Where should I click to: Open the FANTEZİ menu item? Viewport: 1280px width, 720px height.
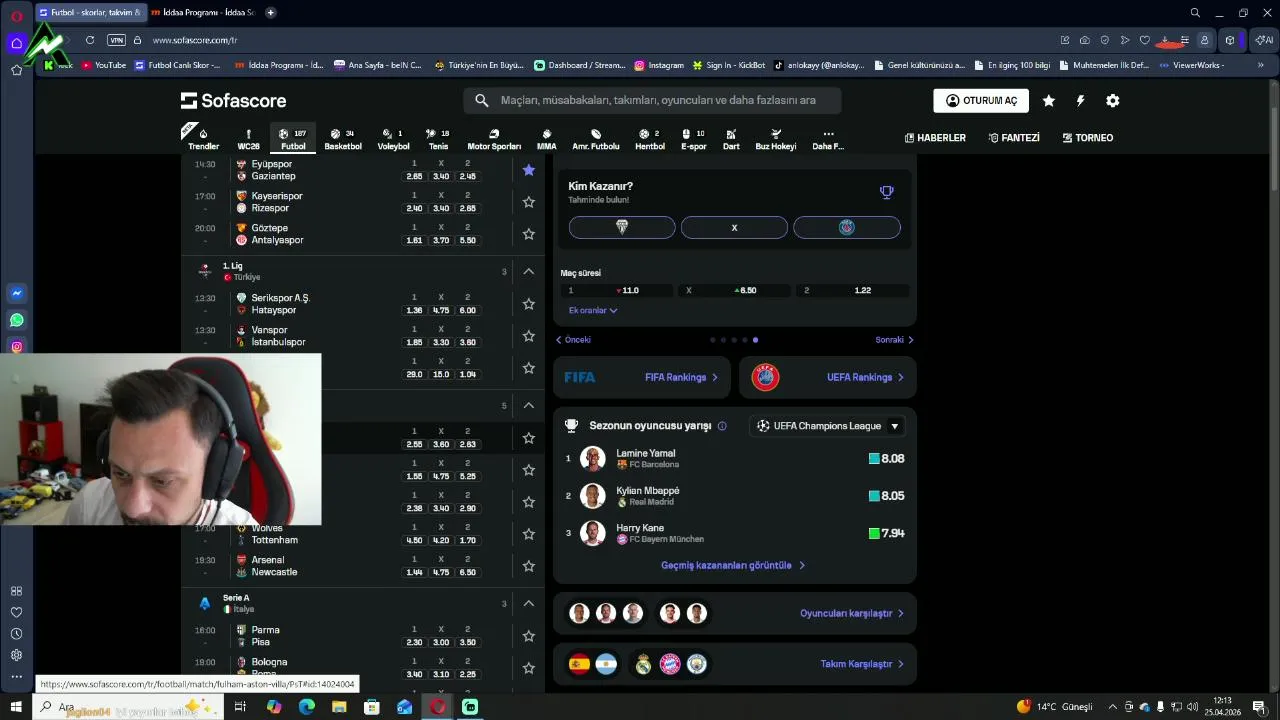1014,138
